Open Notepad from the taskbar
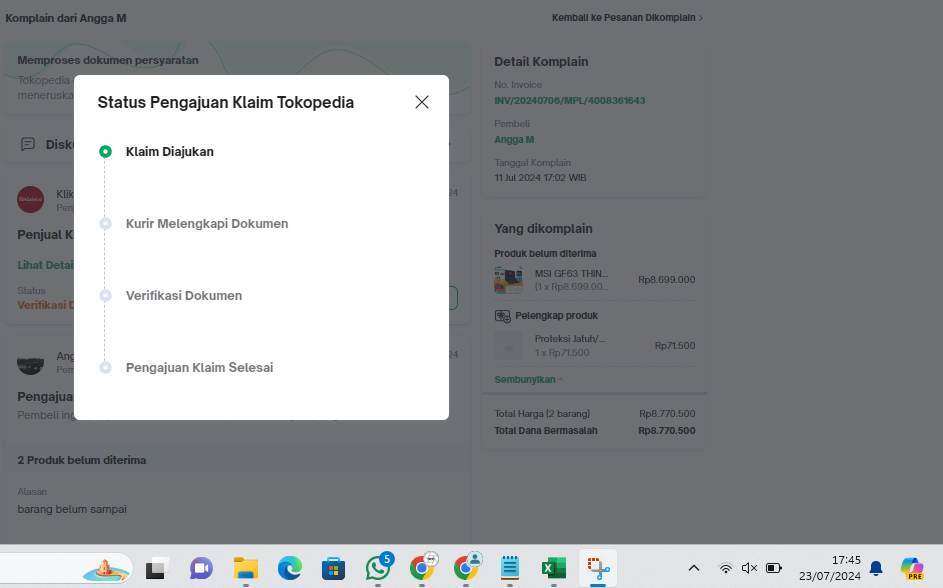 tap(510, 569)
